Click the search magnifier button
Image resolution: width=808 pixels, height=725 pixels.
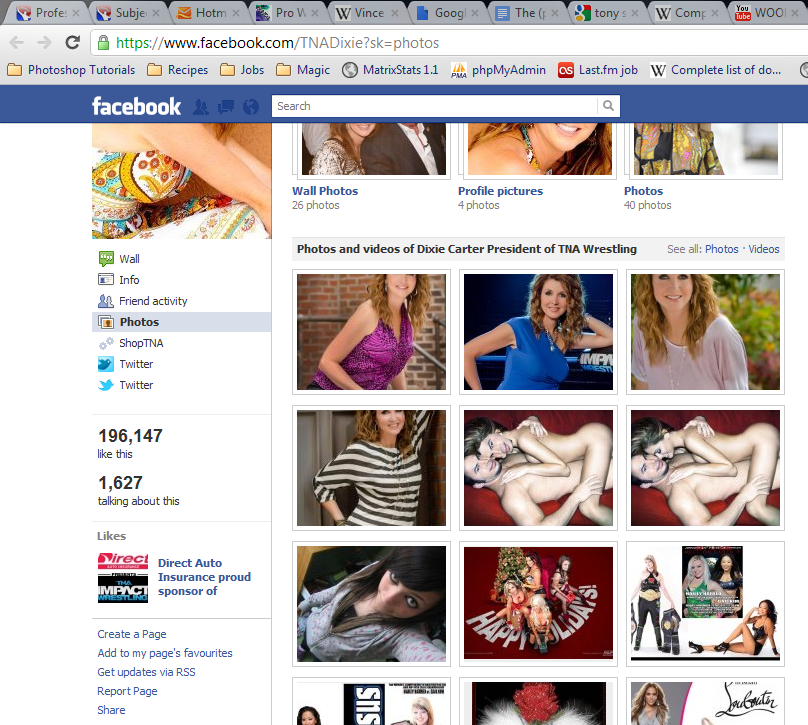pyautogui.click(x=608, y=106)
